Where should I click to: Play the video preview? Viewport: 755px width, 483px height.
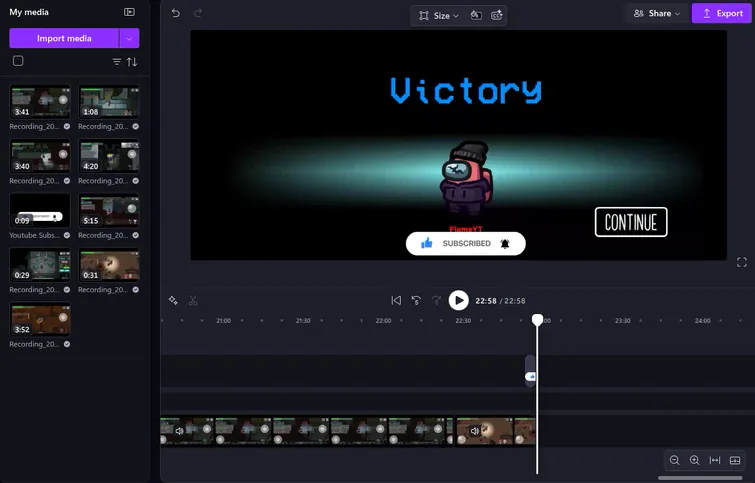pos(458,300)
